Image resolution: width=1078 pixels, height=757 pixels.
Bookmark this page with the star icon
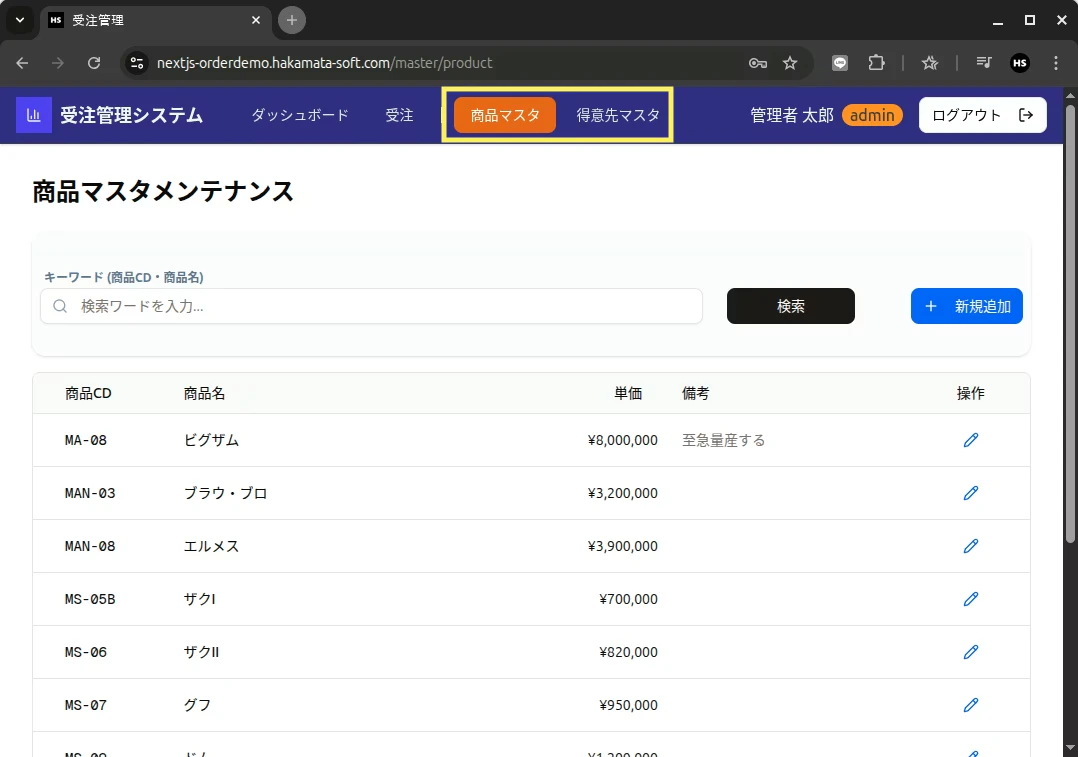790,63
